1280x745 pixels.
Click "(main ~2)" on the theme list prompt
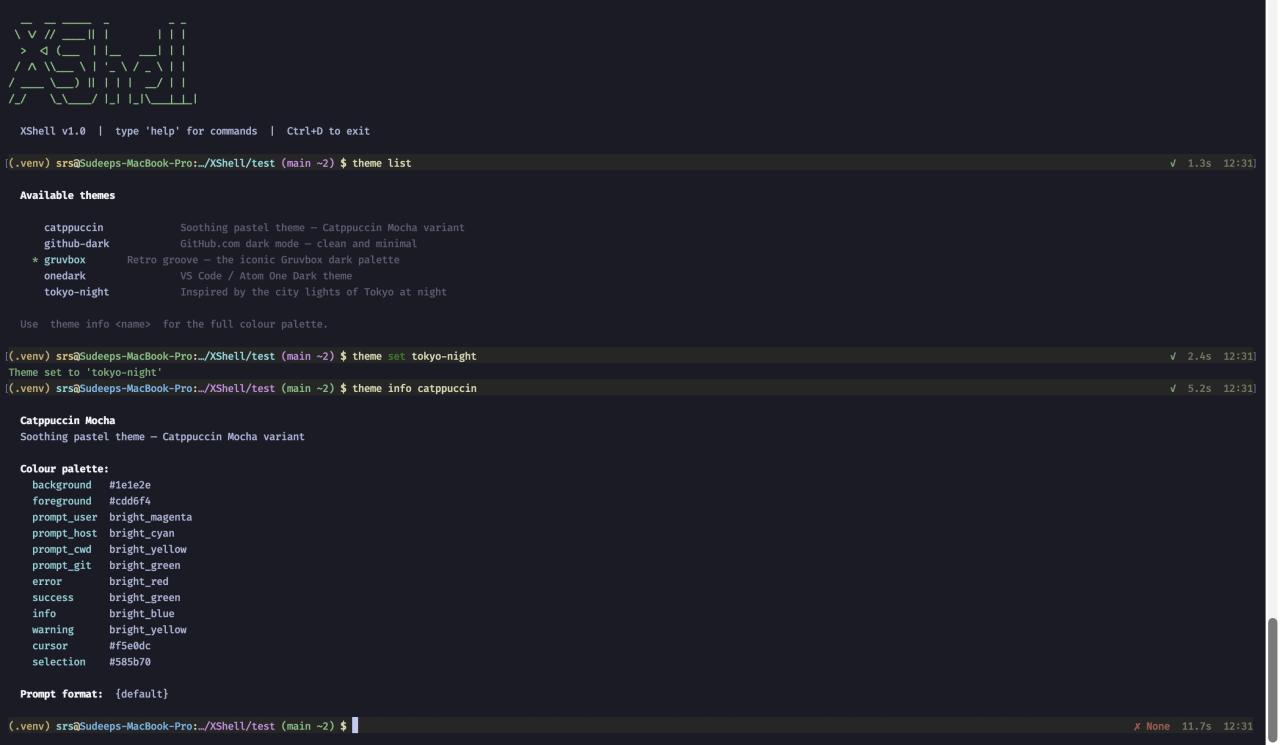point(307,163)
